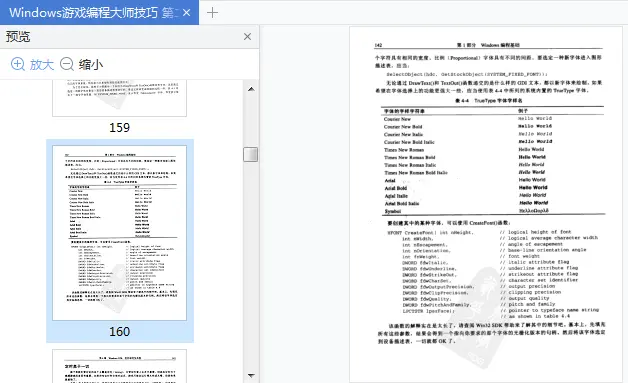Click page number label 160

[x=119, y=332]
